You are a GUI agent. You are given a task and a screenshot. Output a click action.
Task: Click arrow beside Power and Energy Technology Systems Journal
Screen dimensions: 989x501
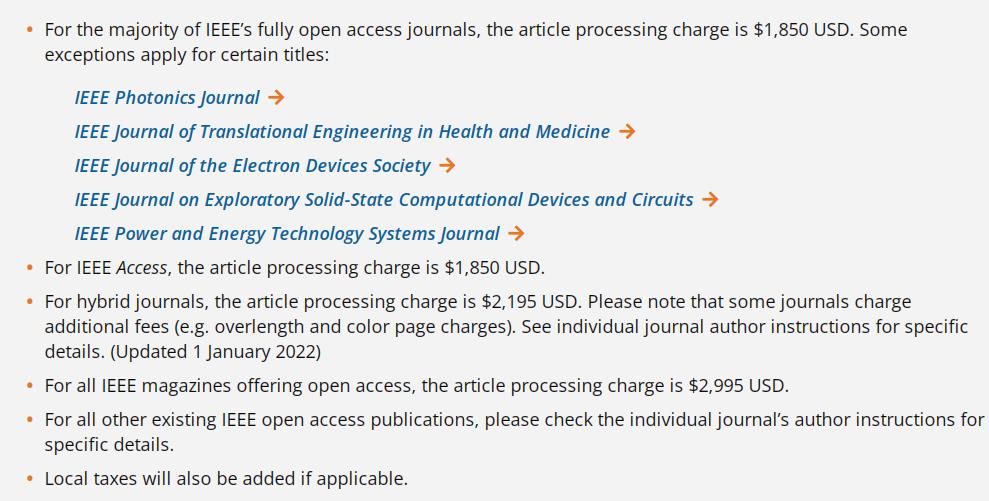516,233
